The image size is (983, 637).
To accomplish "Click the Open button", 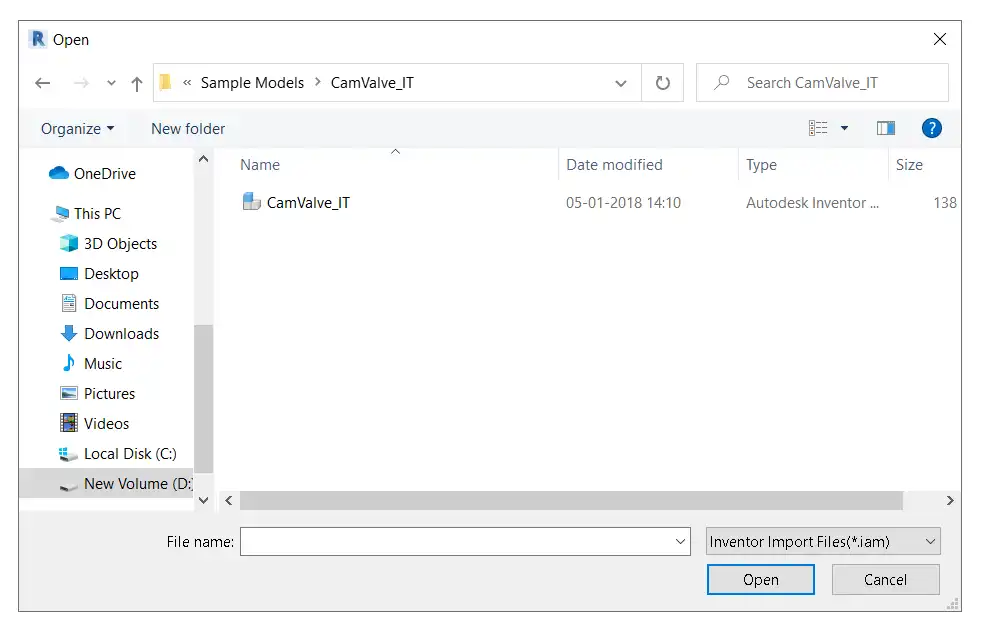I will (x=760, y=580).
